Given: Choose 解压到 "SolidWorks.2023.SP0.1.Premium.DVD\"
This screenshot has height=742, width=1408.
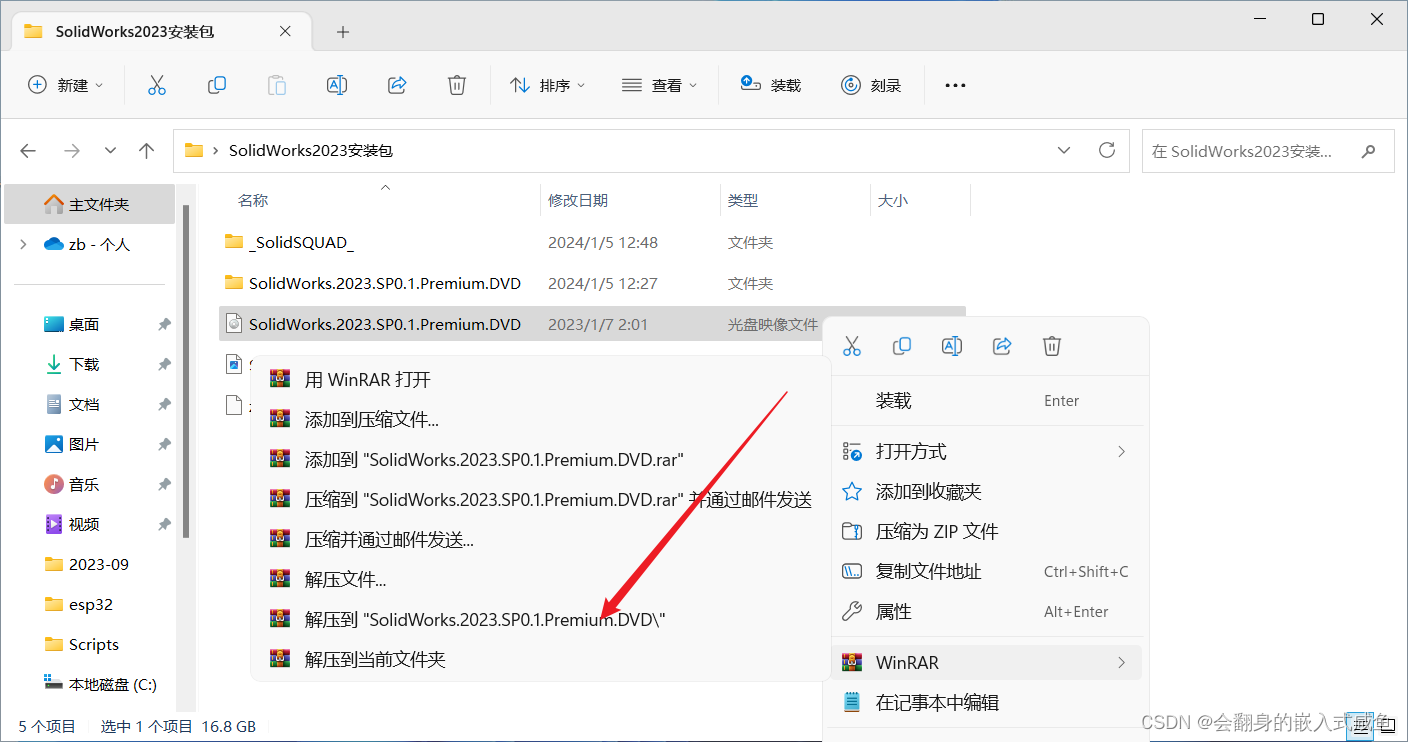Looking at the screenshot, I should coord(540,620).
